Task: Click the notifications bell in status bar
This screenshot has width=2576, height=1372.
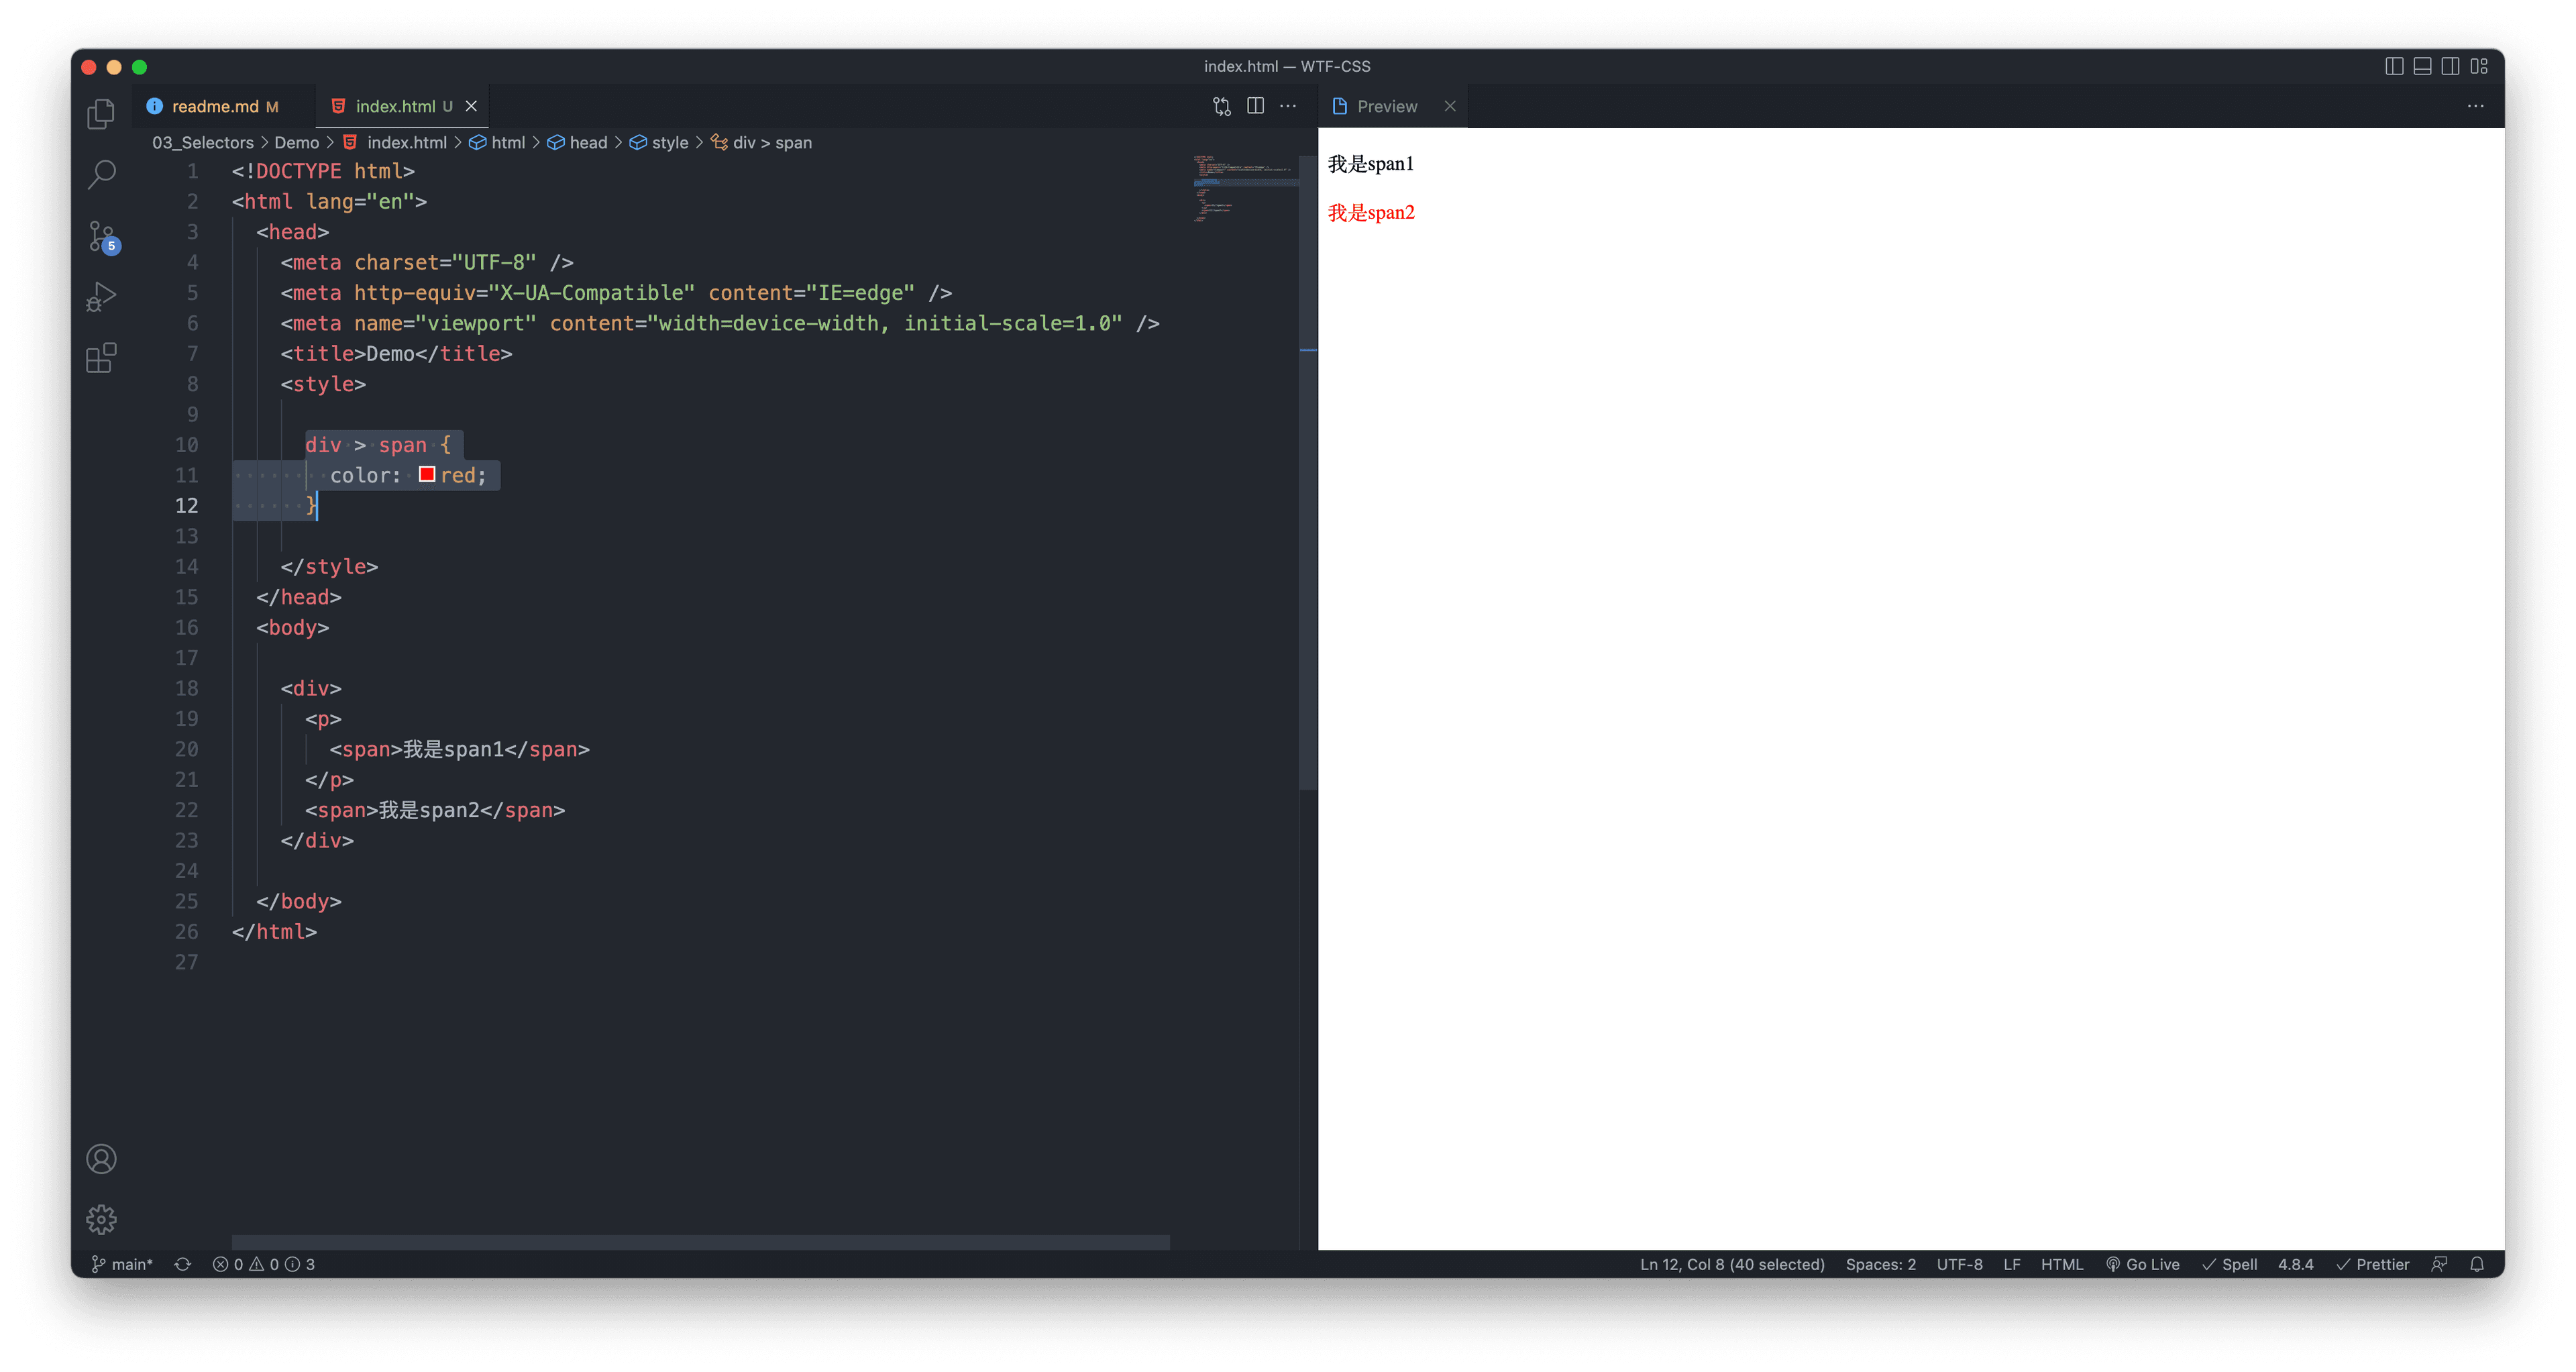Action: coord(2477,1264)
